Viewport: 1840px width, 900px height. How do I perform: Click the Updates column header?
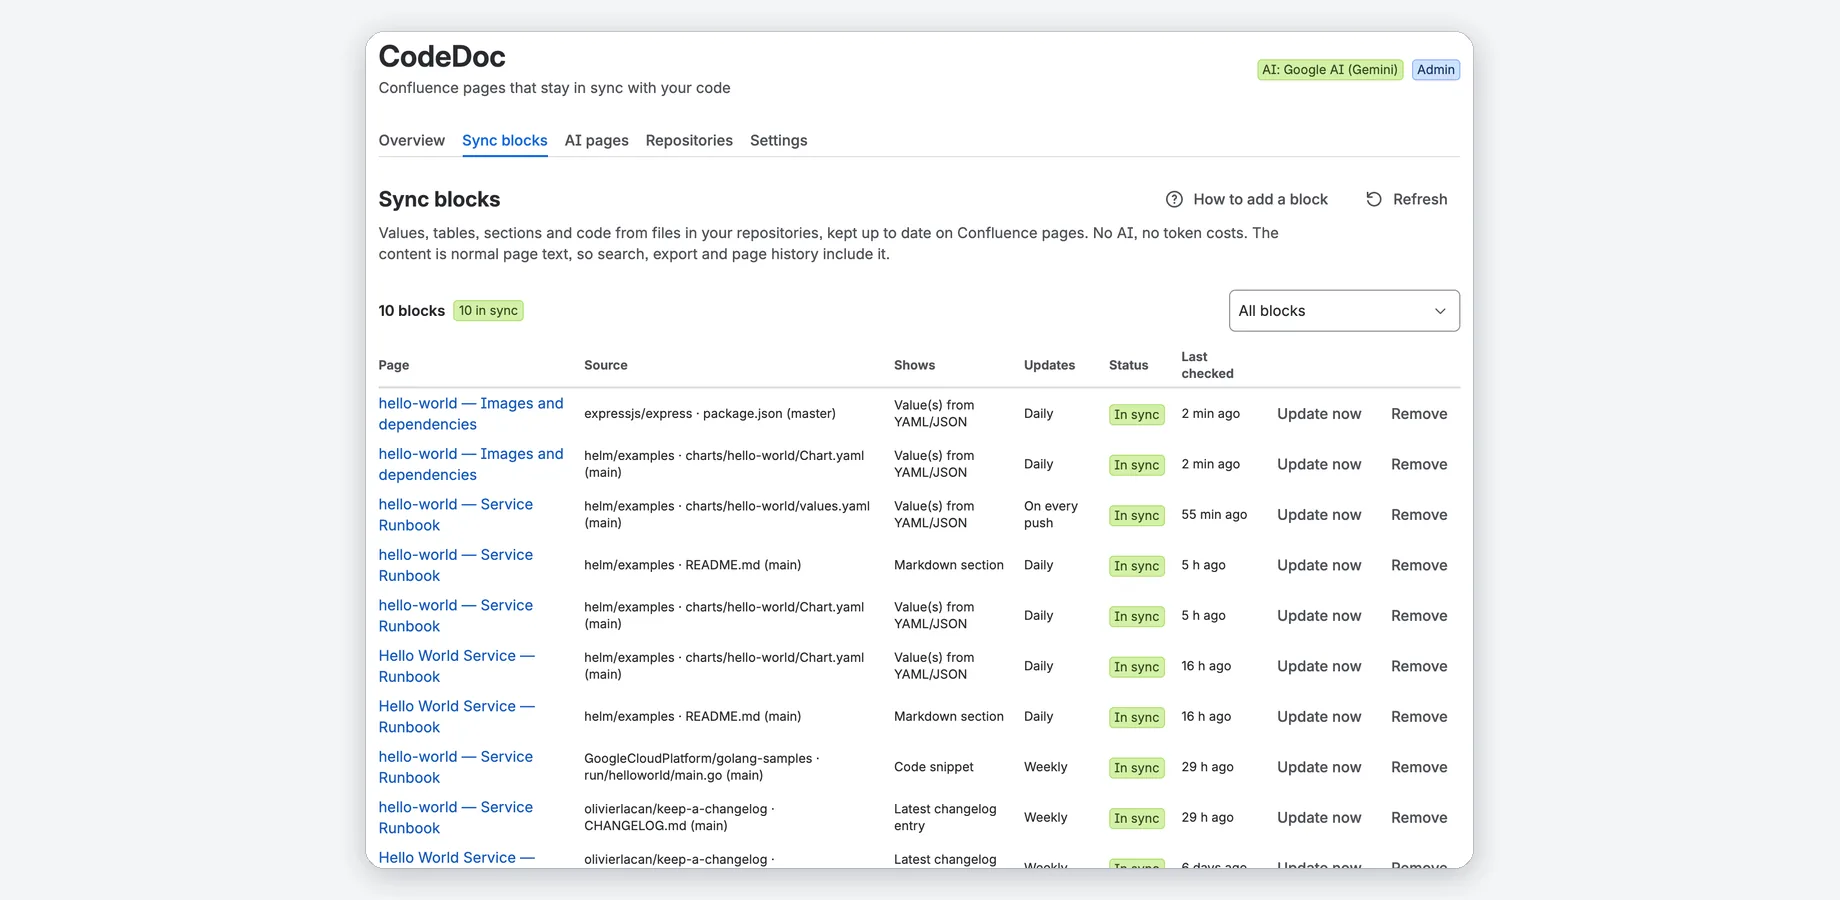pyautogui.click(x=1049, y=365)
